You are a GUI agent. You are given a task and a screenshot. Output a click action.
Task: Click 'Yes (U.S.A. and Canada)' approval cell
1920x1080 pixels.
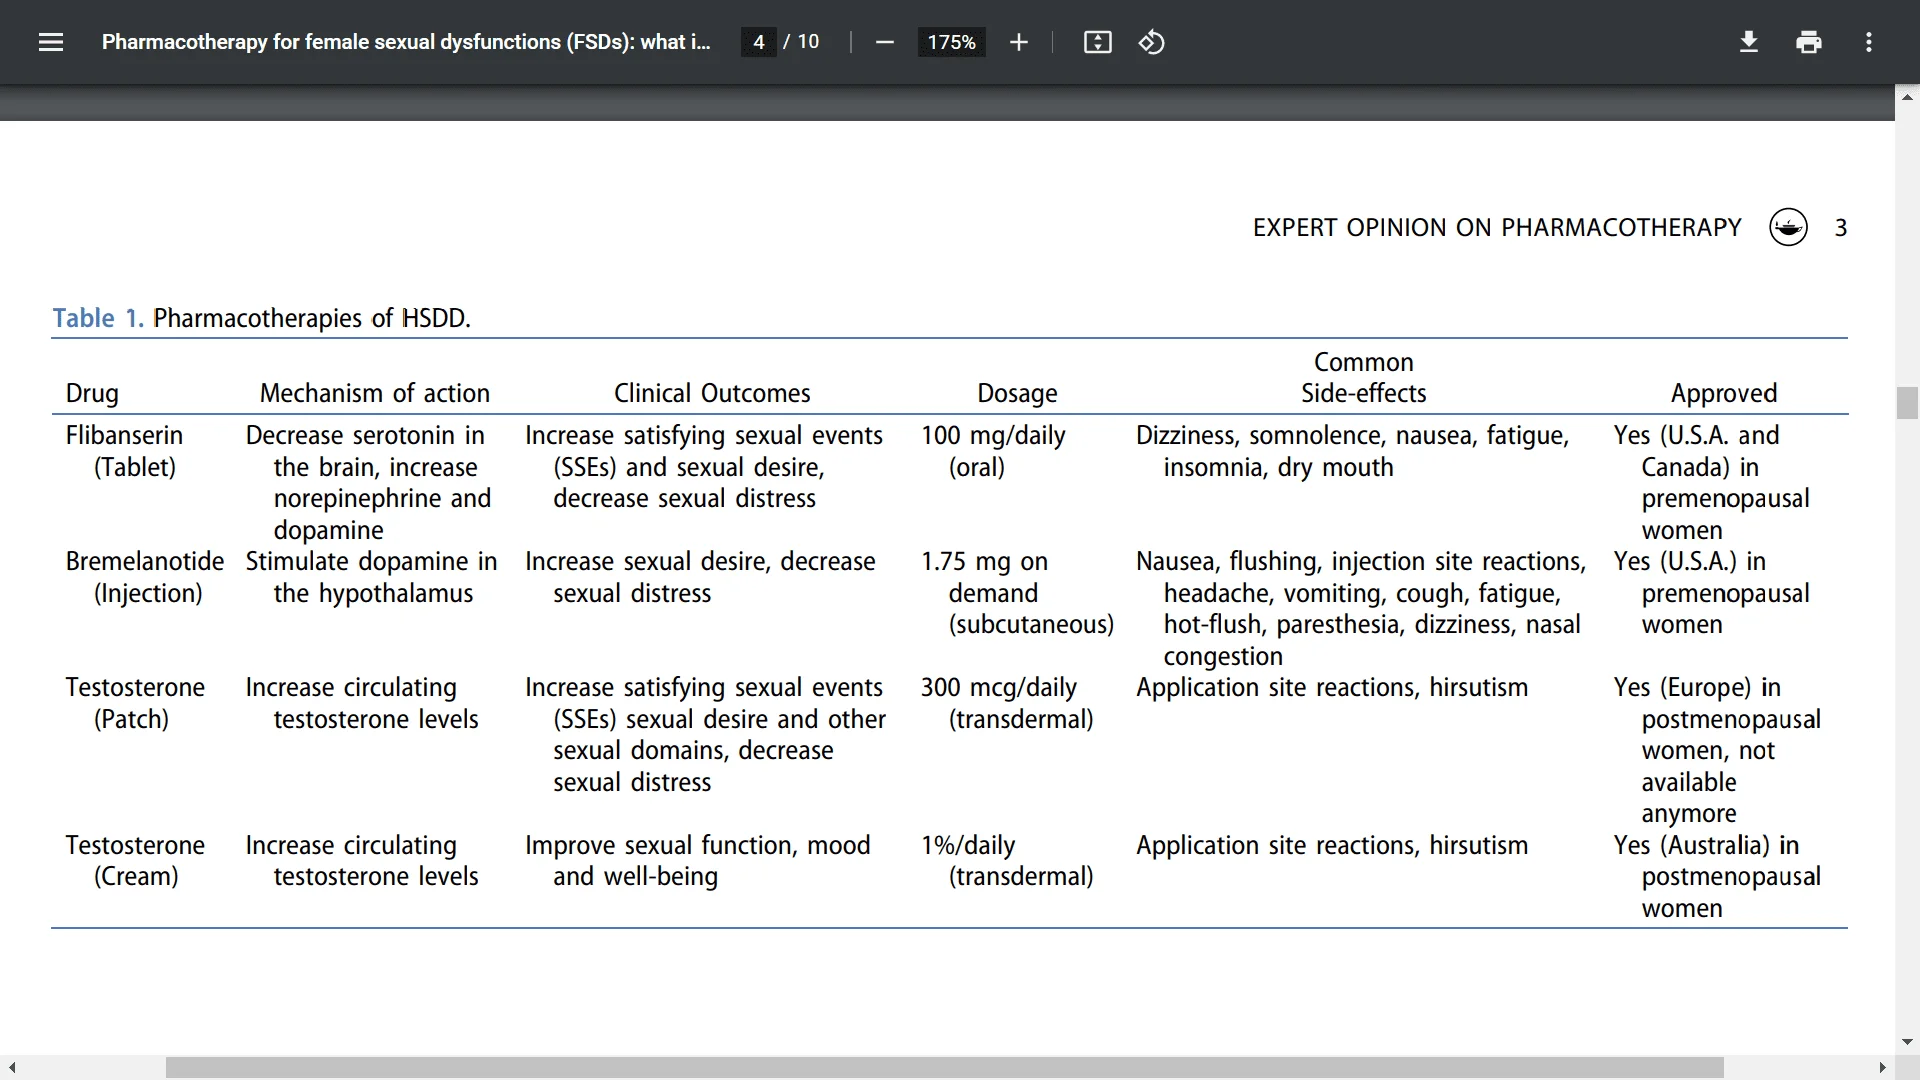(1711, 482)
